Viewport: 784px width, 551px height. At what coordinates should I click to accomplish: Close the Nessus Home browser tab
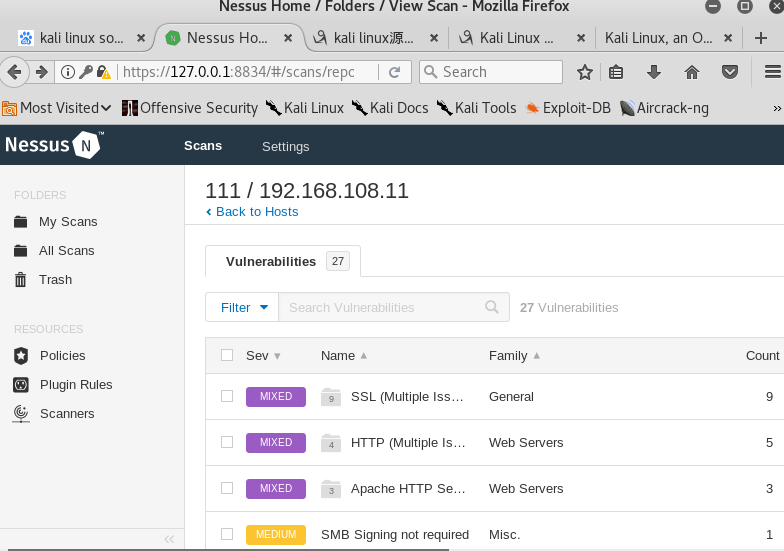[288, 38]
